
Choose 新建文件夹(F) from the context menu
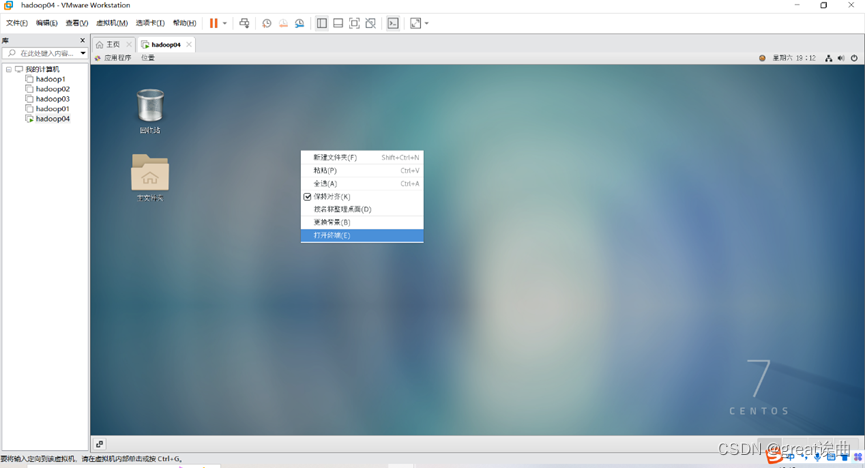point(362,157)
